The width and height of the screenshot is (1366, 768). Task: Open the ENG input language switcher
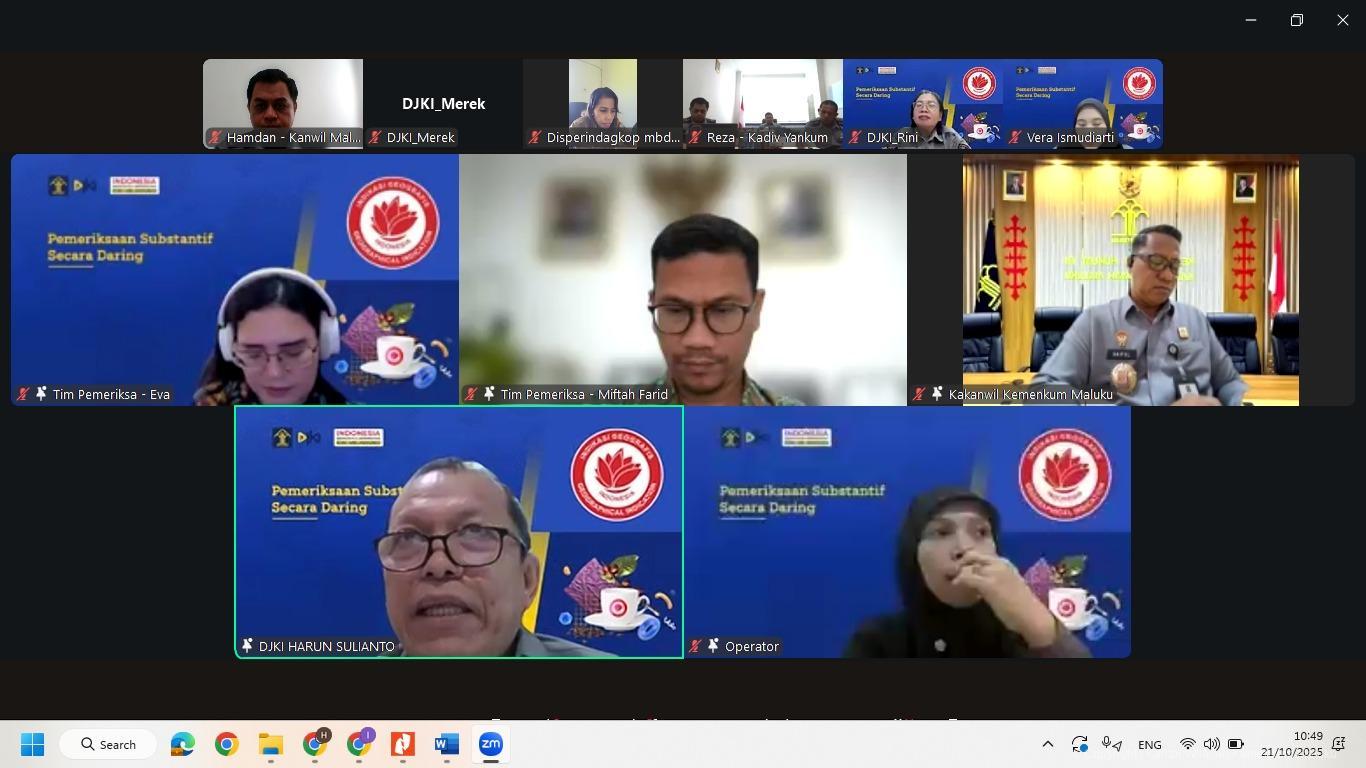point(1150,745)
